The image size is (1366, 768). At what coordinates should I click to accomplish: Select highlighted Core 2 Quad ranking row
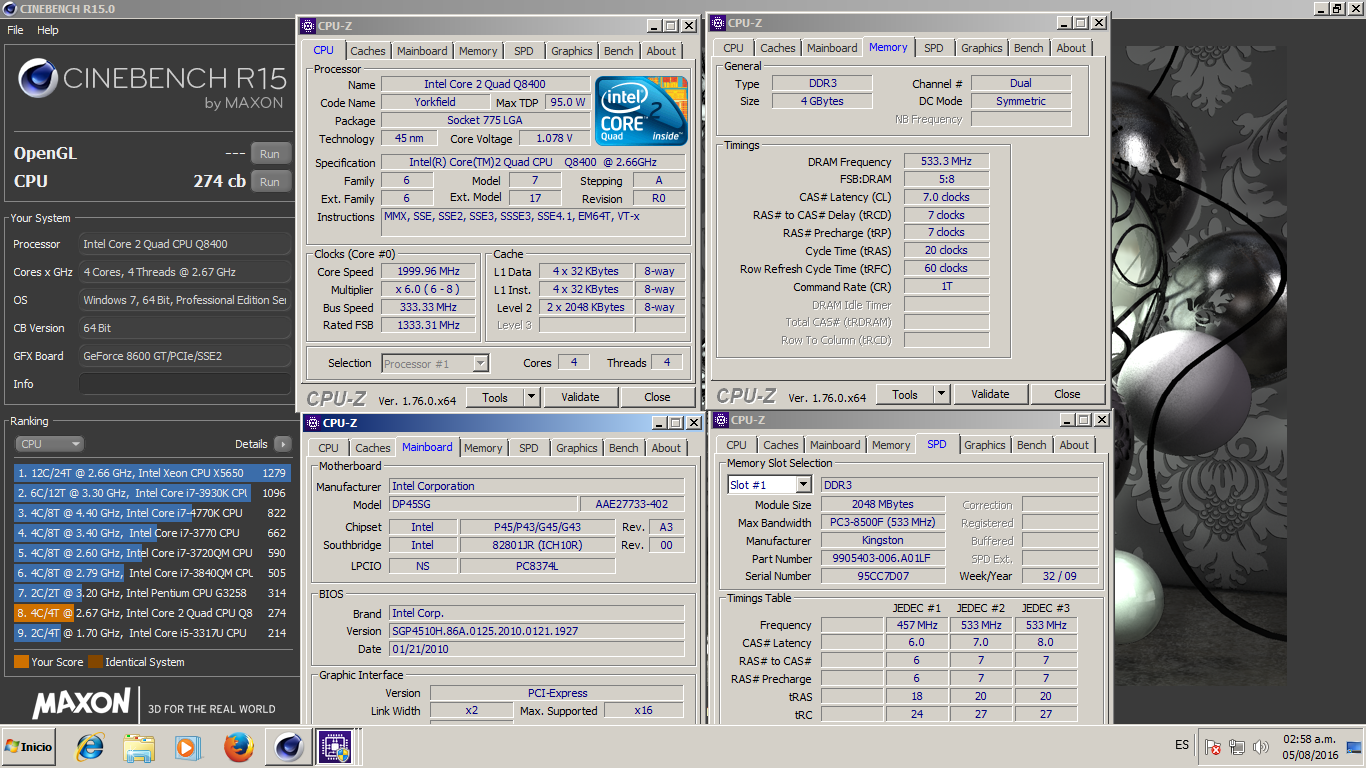(x=152, y=613)
